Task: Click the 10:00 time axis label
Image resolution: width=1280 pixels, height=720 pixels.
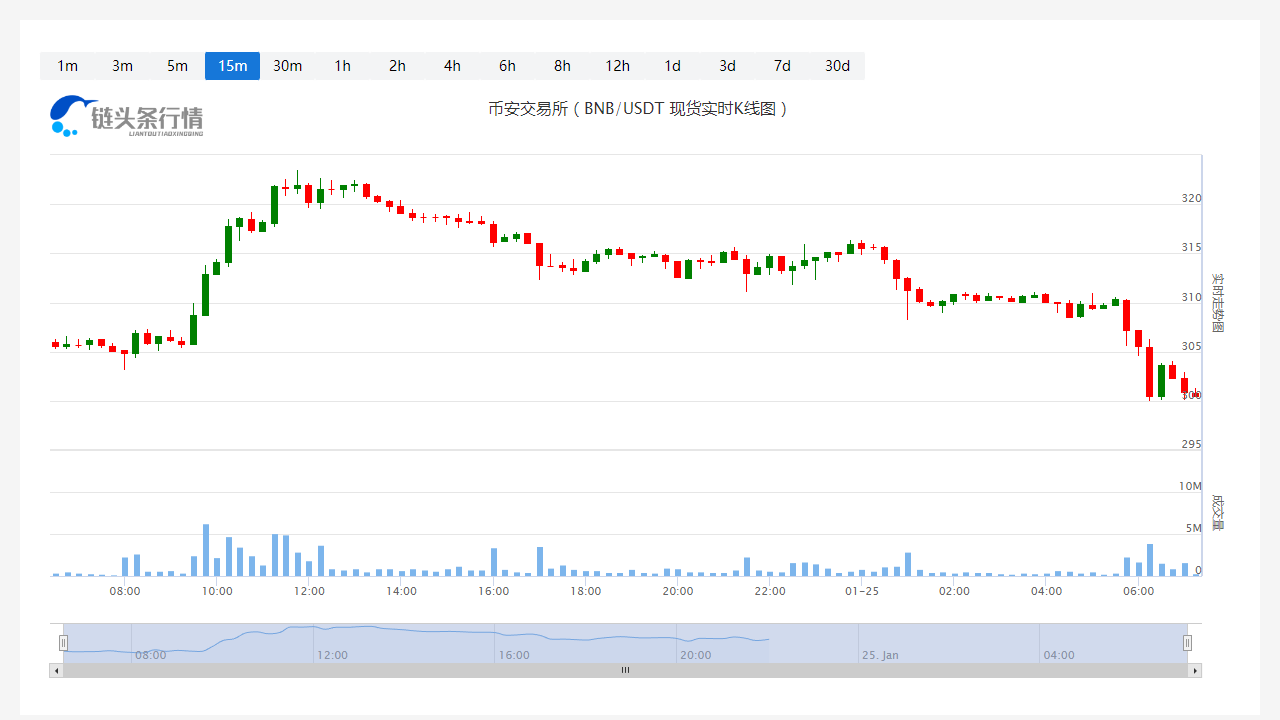Action: [x=217, y=591]
